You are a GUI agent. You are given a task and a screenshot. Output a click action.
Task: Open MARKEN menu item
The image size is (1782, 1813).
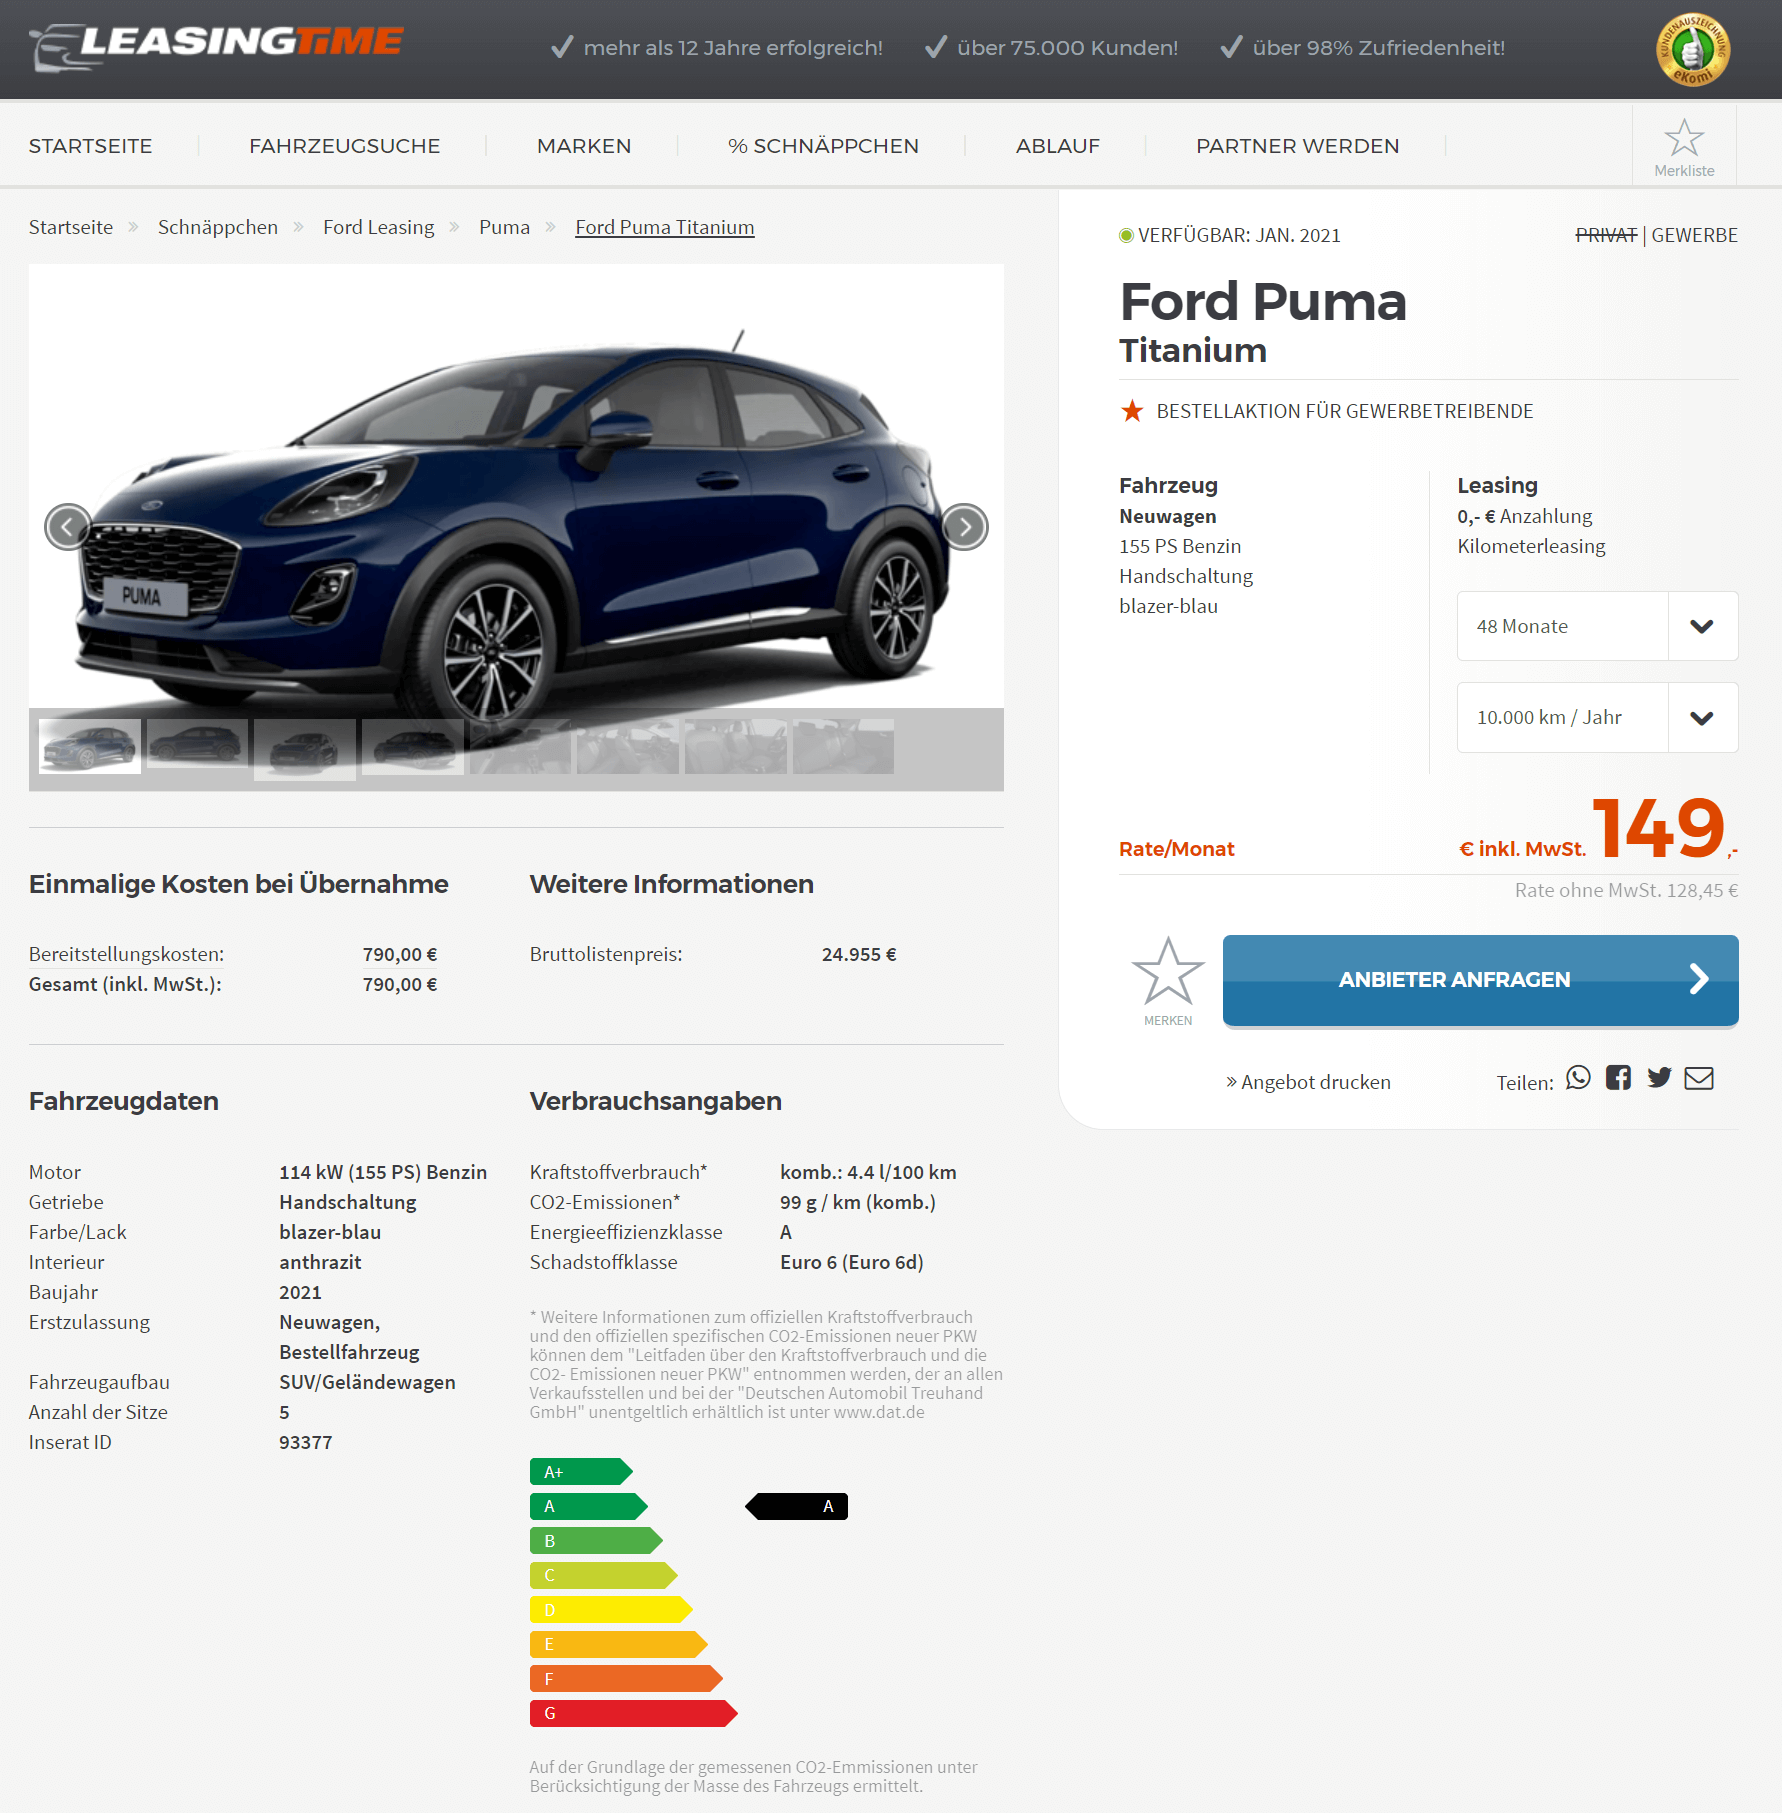coord(584,146)
